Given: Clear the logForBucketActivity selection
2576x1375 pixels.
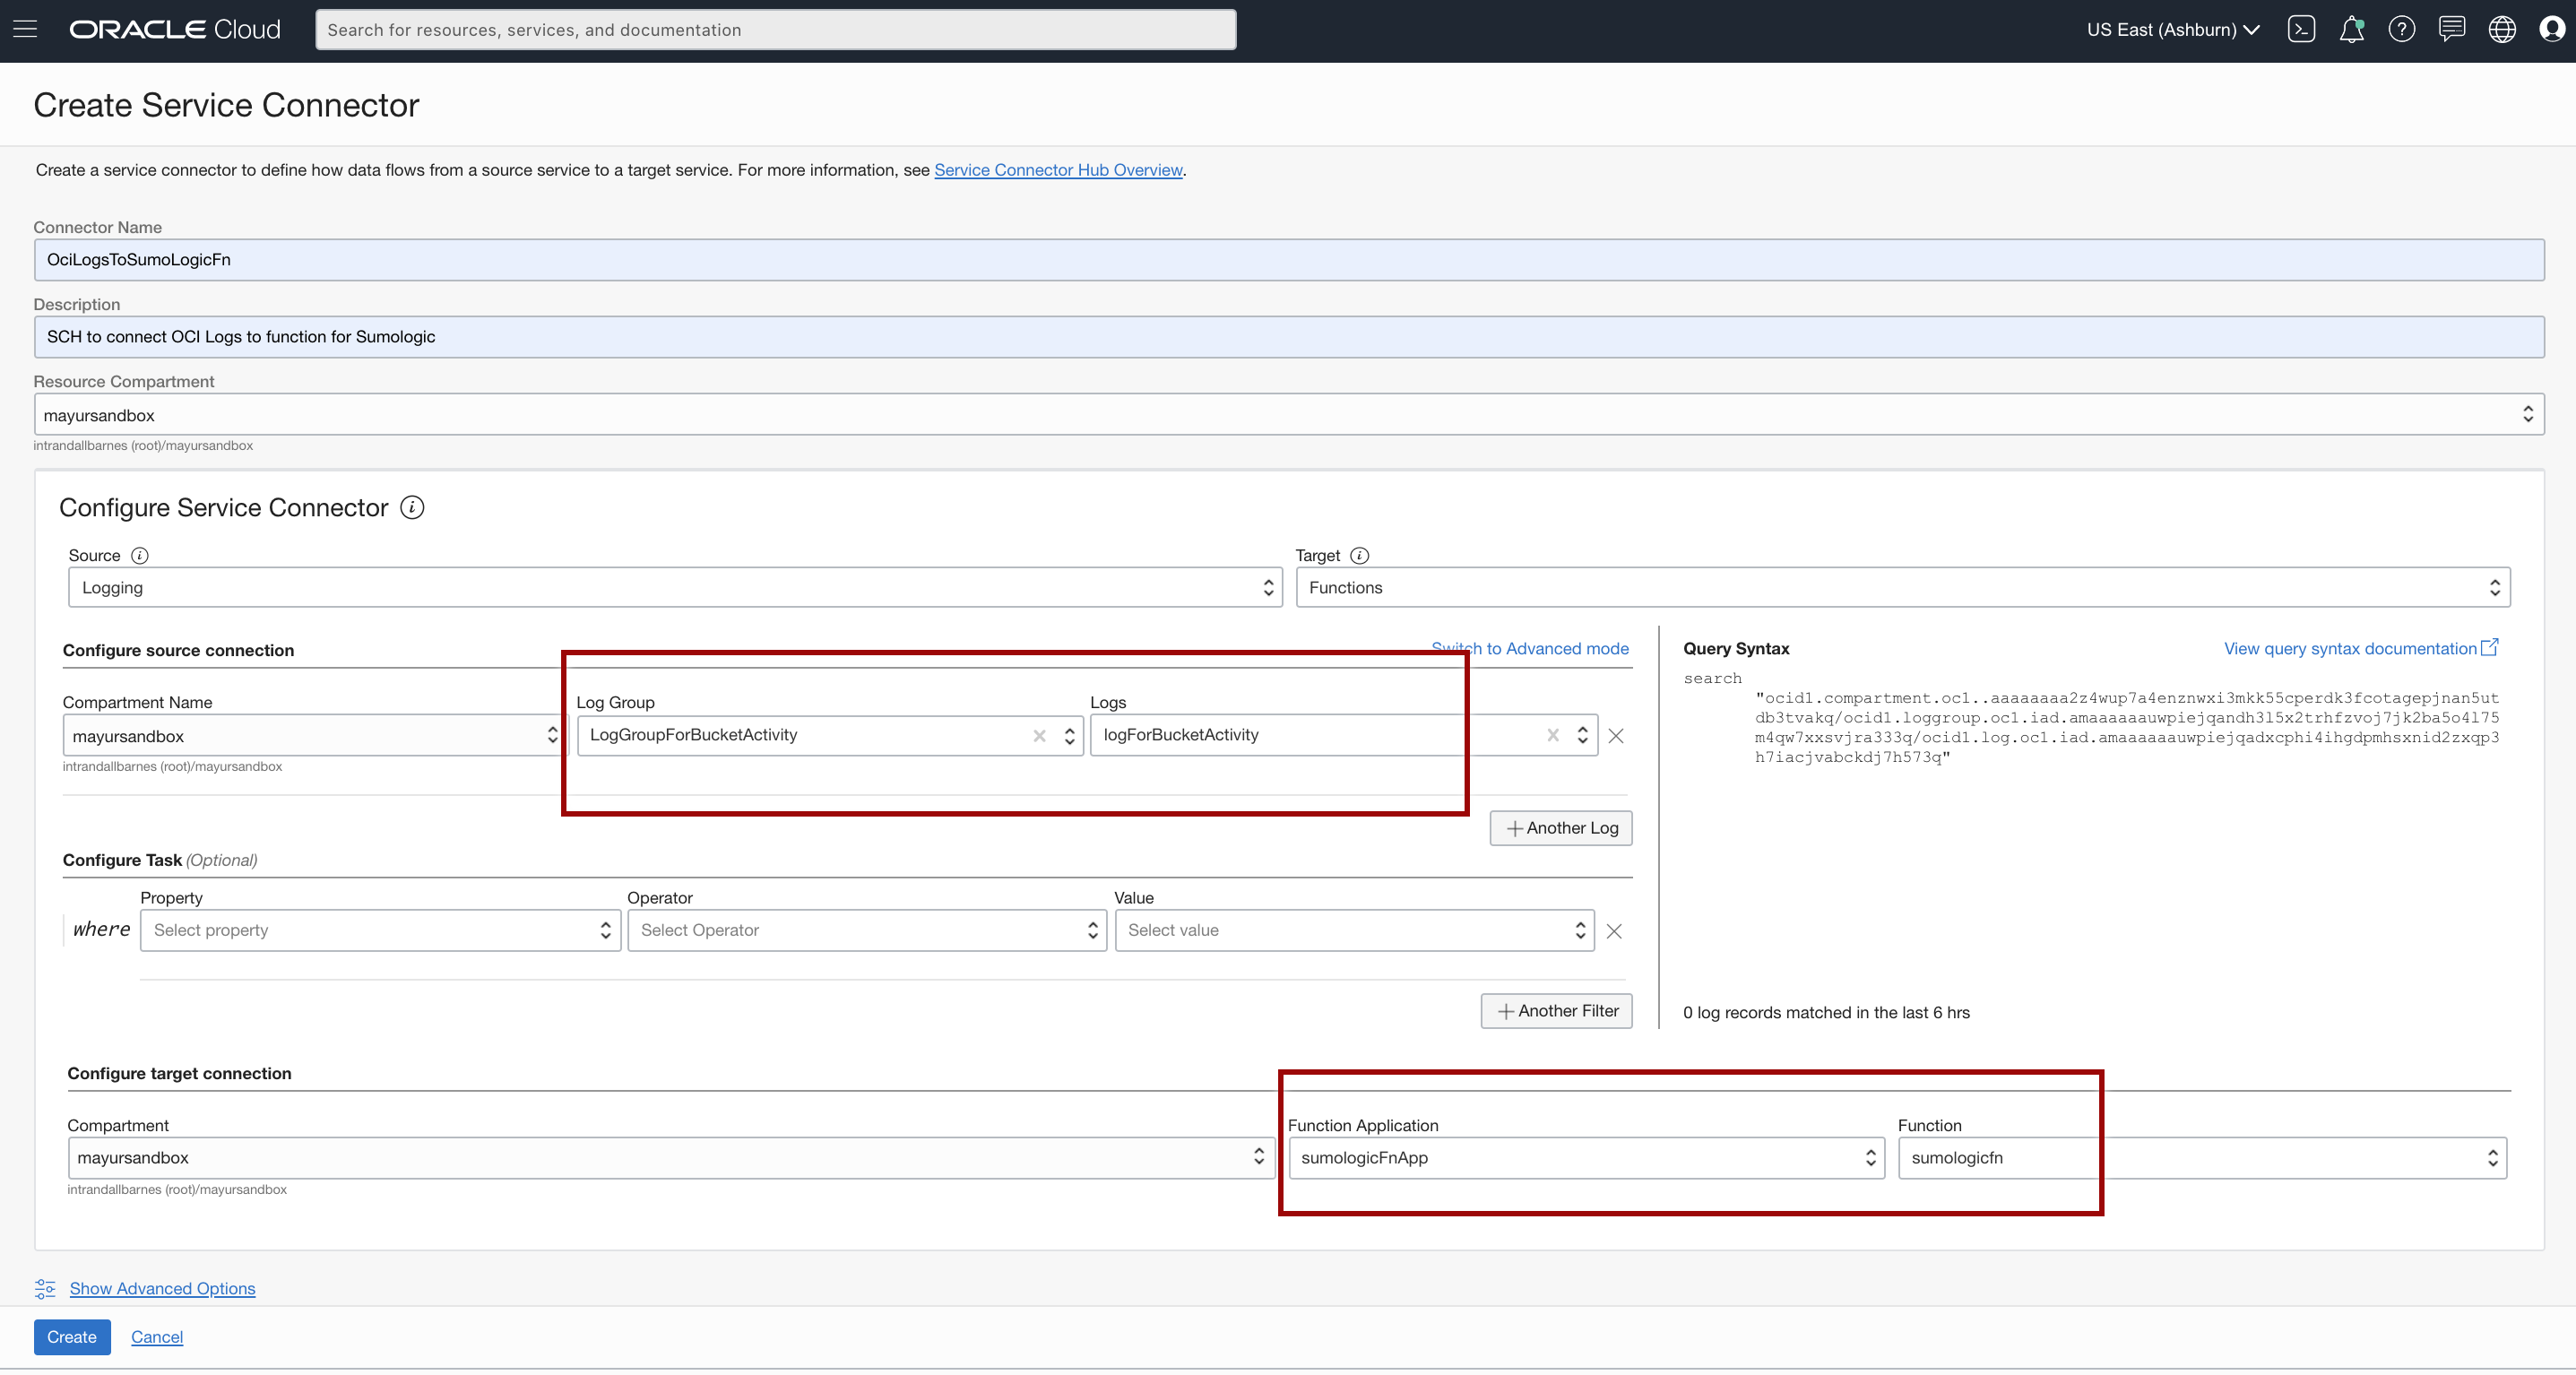Looking at the screenshot, I should click(1553, 735).
